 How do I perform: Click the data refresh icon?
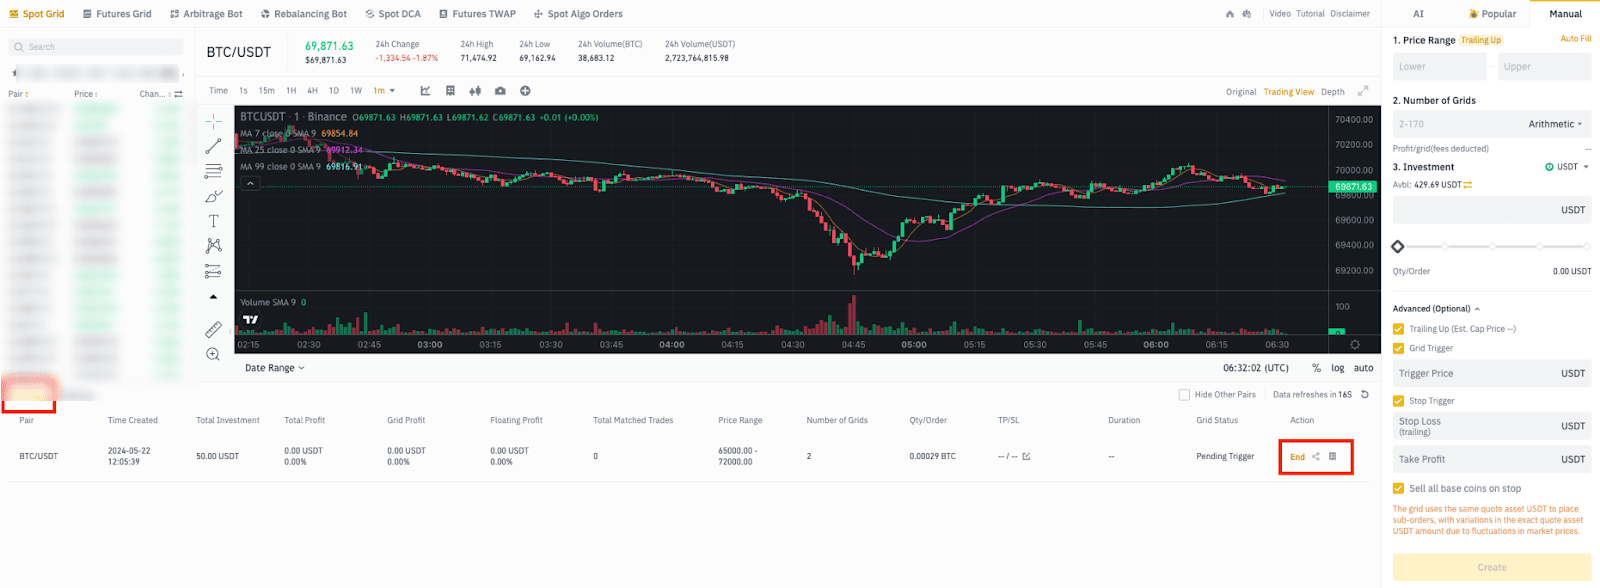(1365, 395)
